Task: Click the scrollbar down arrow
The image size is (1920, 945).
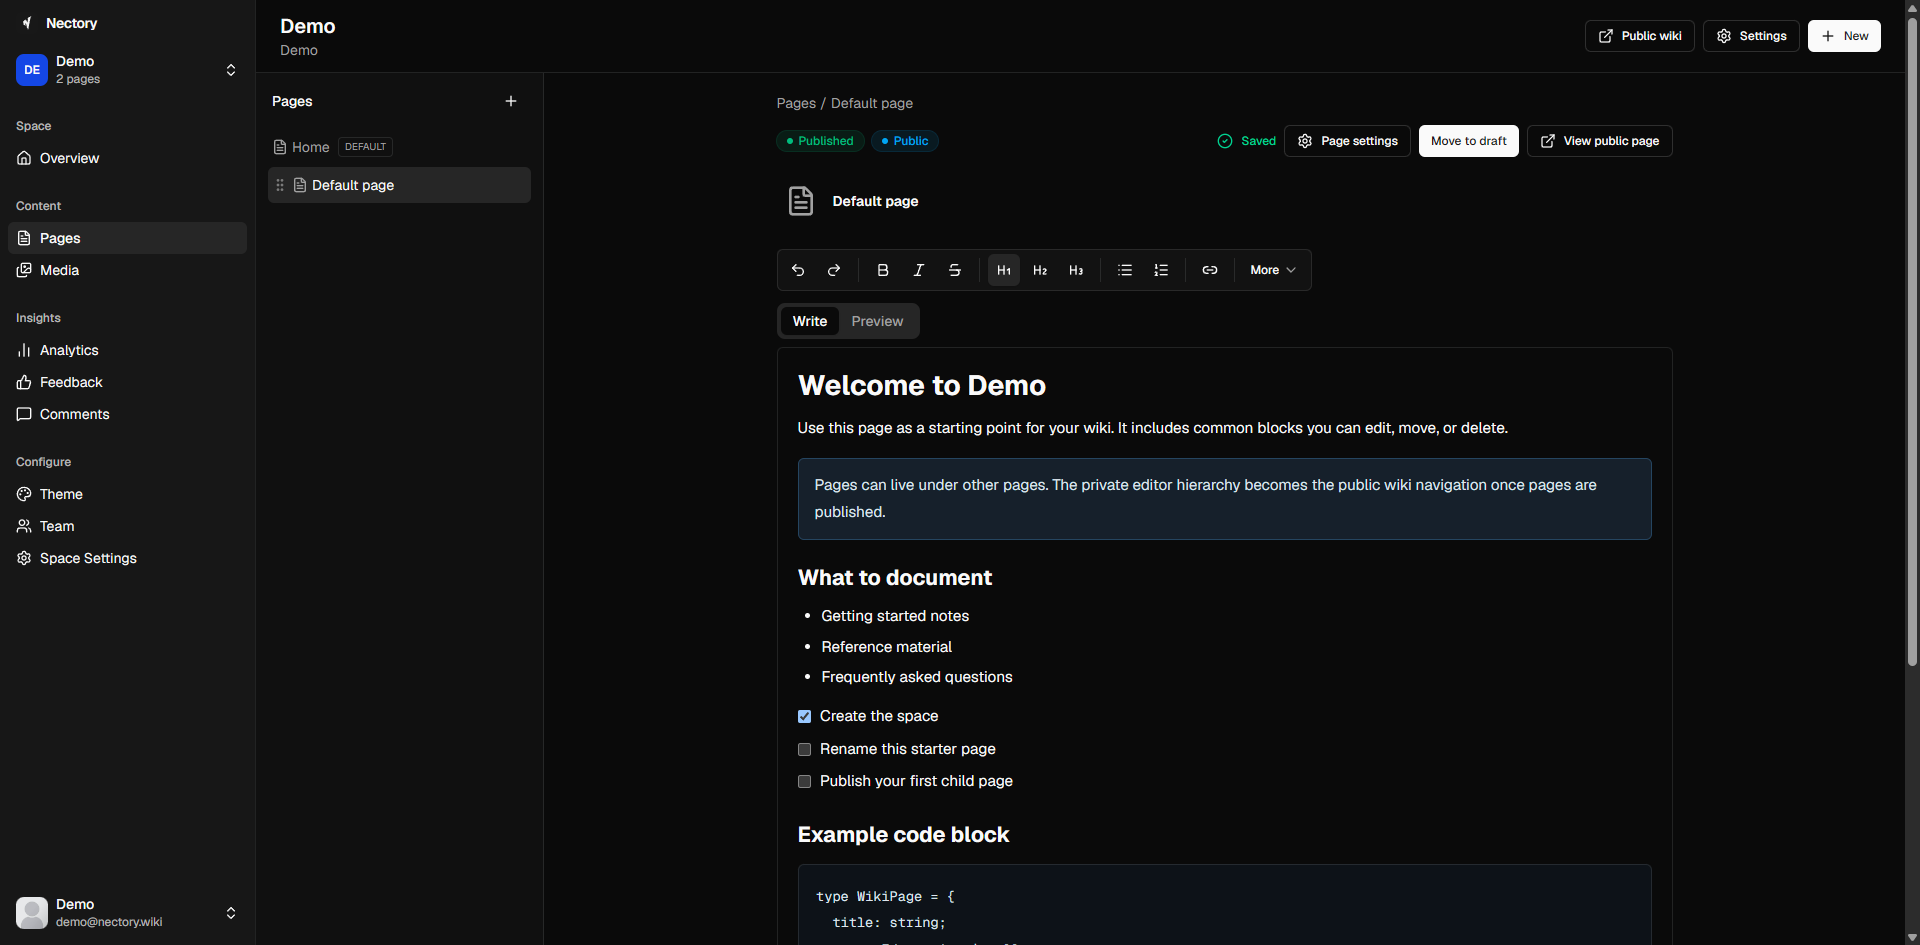Action: [x=1912, y=937]
